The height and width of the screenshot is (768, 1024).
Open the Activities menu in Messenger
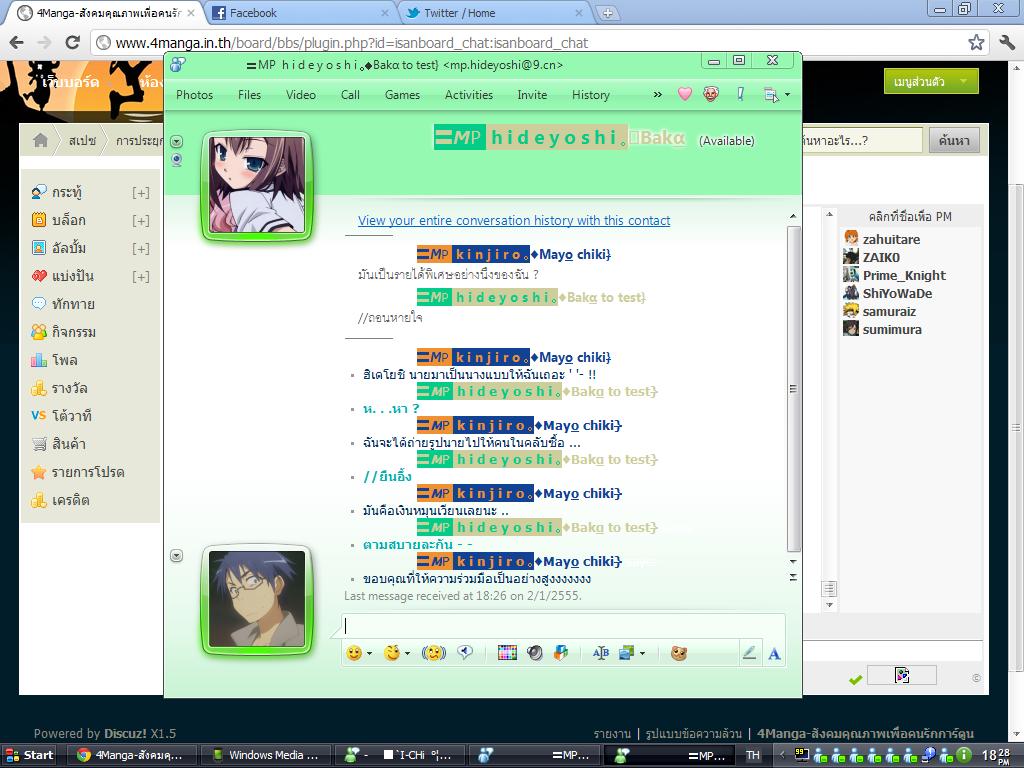pyautogui.click(x=469, y=95)
